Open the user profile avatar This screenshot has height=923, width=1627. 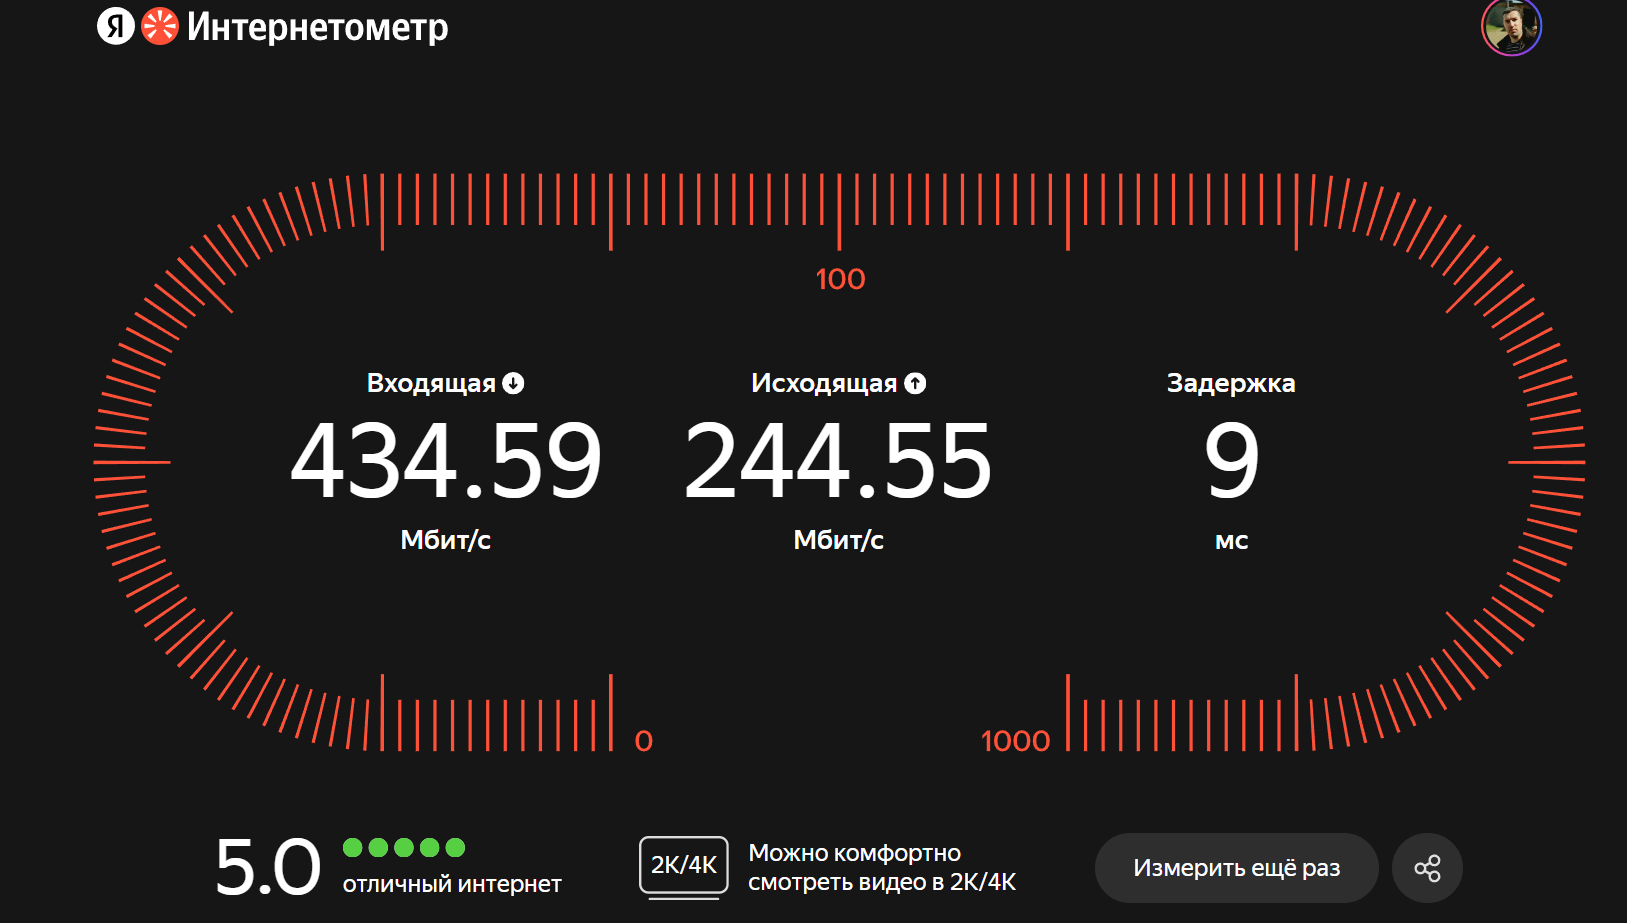pyautogui.click(x=1511, y=27)
